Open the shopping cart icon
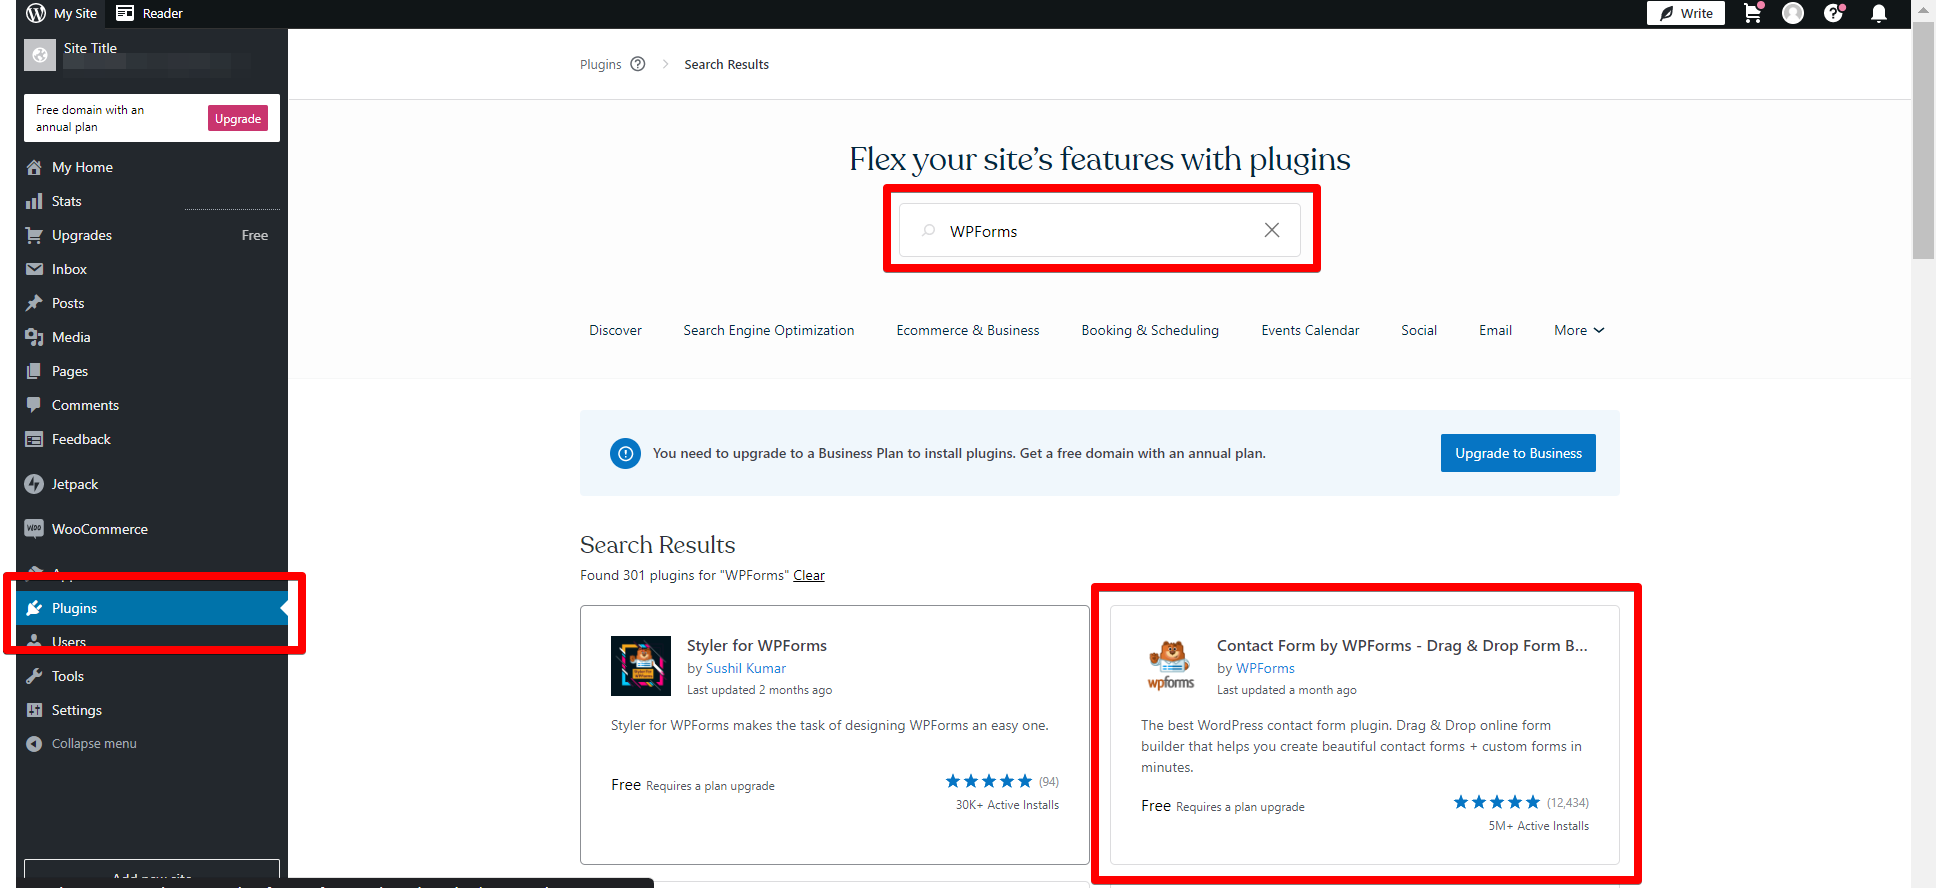Screen dimensions: 1936x888 pyautogui.click(x=1753, y=13)
